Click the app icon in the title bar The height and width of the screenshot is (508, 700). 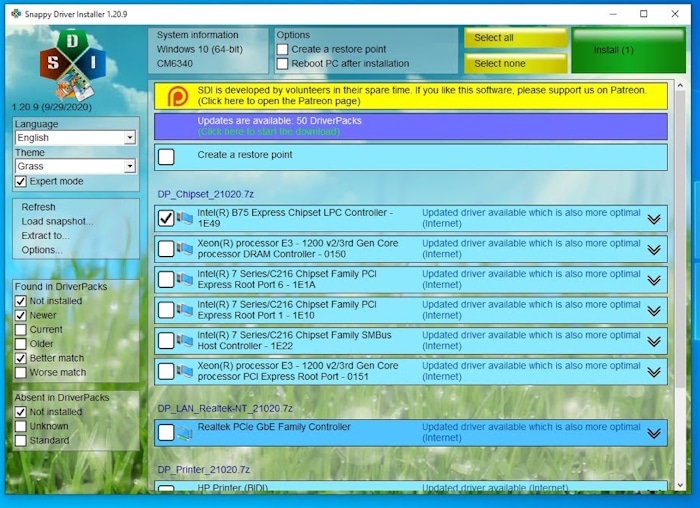point(15,13)
